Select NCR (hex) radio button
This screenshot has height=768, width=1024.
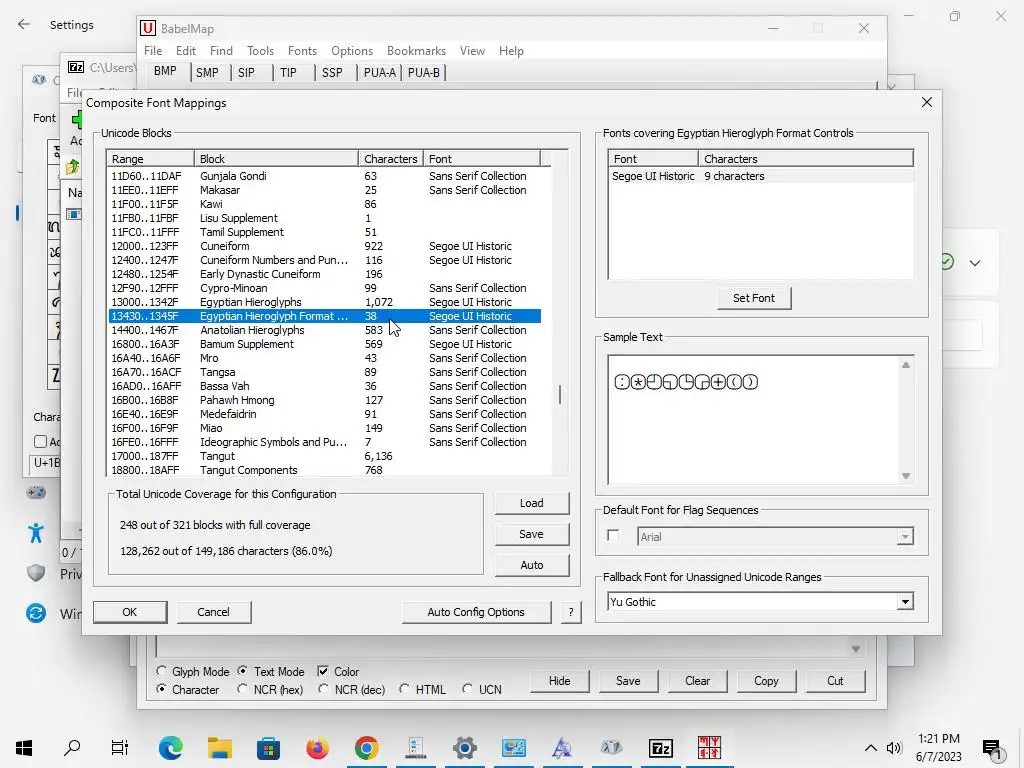[x=242, y=689]
